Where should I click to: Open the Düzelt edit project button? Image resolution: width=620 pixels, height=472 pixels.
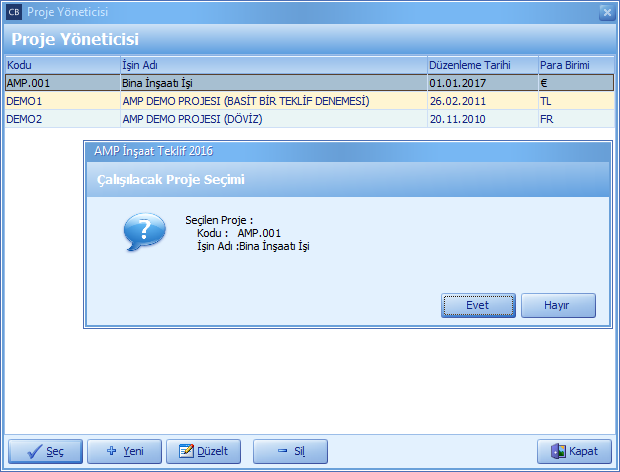pos(203,451)
